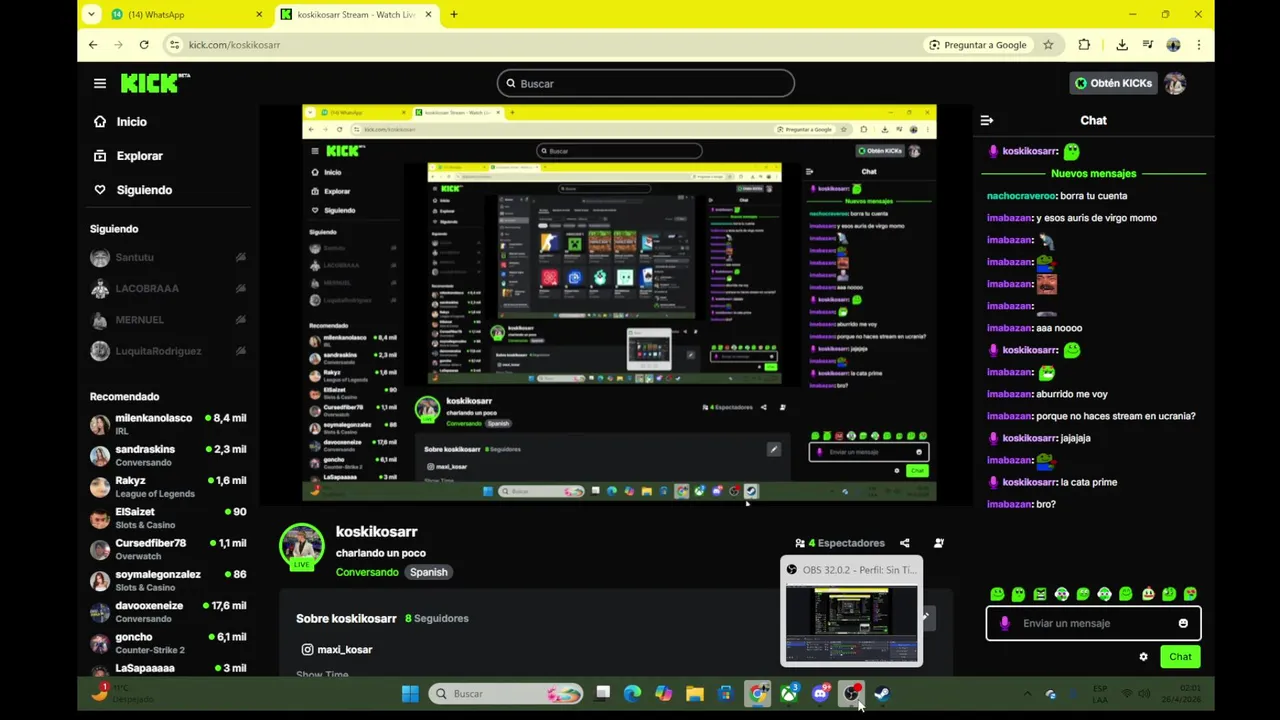This screenshot has height=720, width=1280.
Task: Open Siguiendo in the sidebar navigation
Action: point(133,190)
